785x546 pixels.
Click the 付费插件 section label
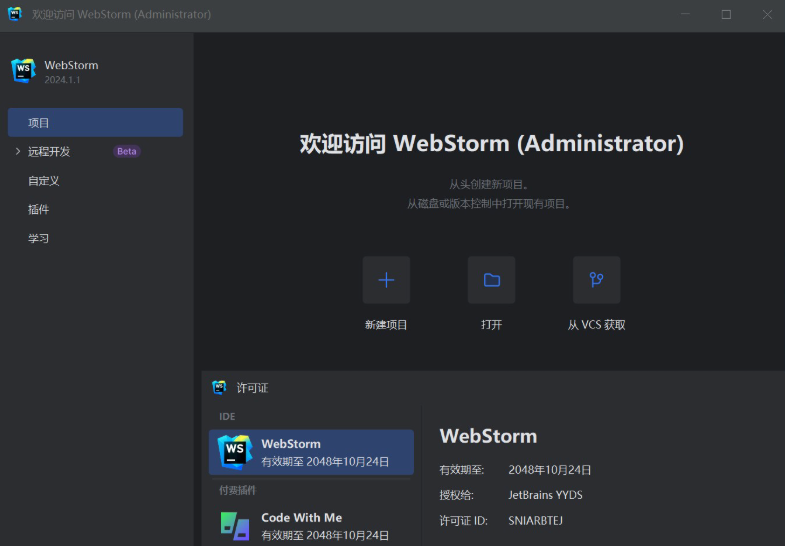point(237,490)
